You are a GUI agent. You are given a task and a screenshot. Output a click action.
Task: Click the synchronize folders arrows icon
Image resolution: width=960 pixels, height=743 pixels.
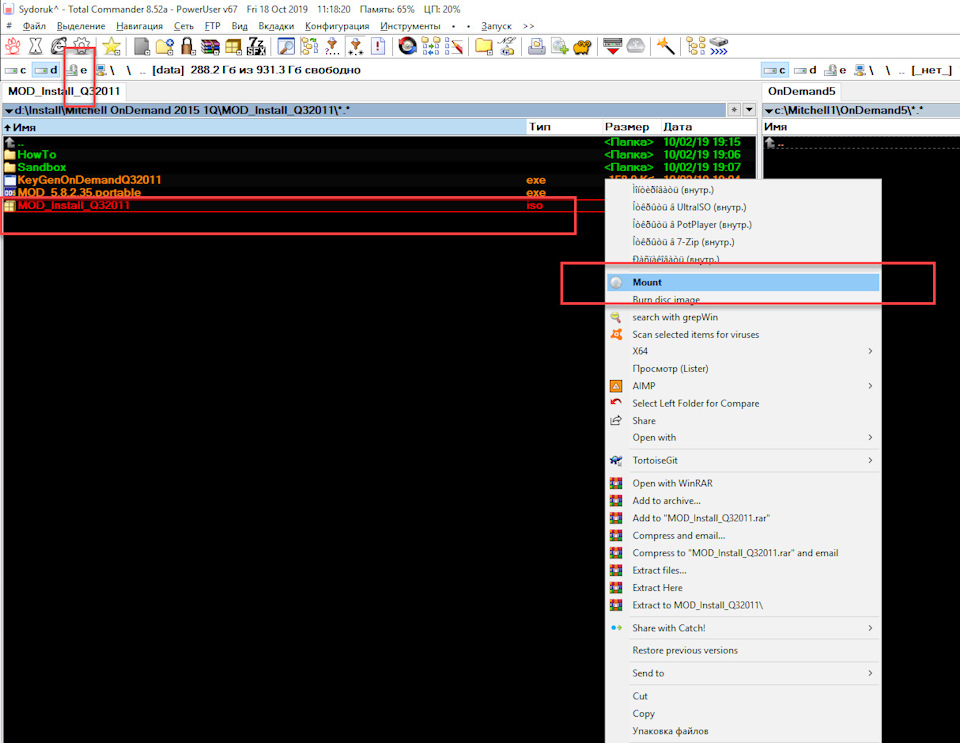pos(430,47)
